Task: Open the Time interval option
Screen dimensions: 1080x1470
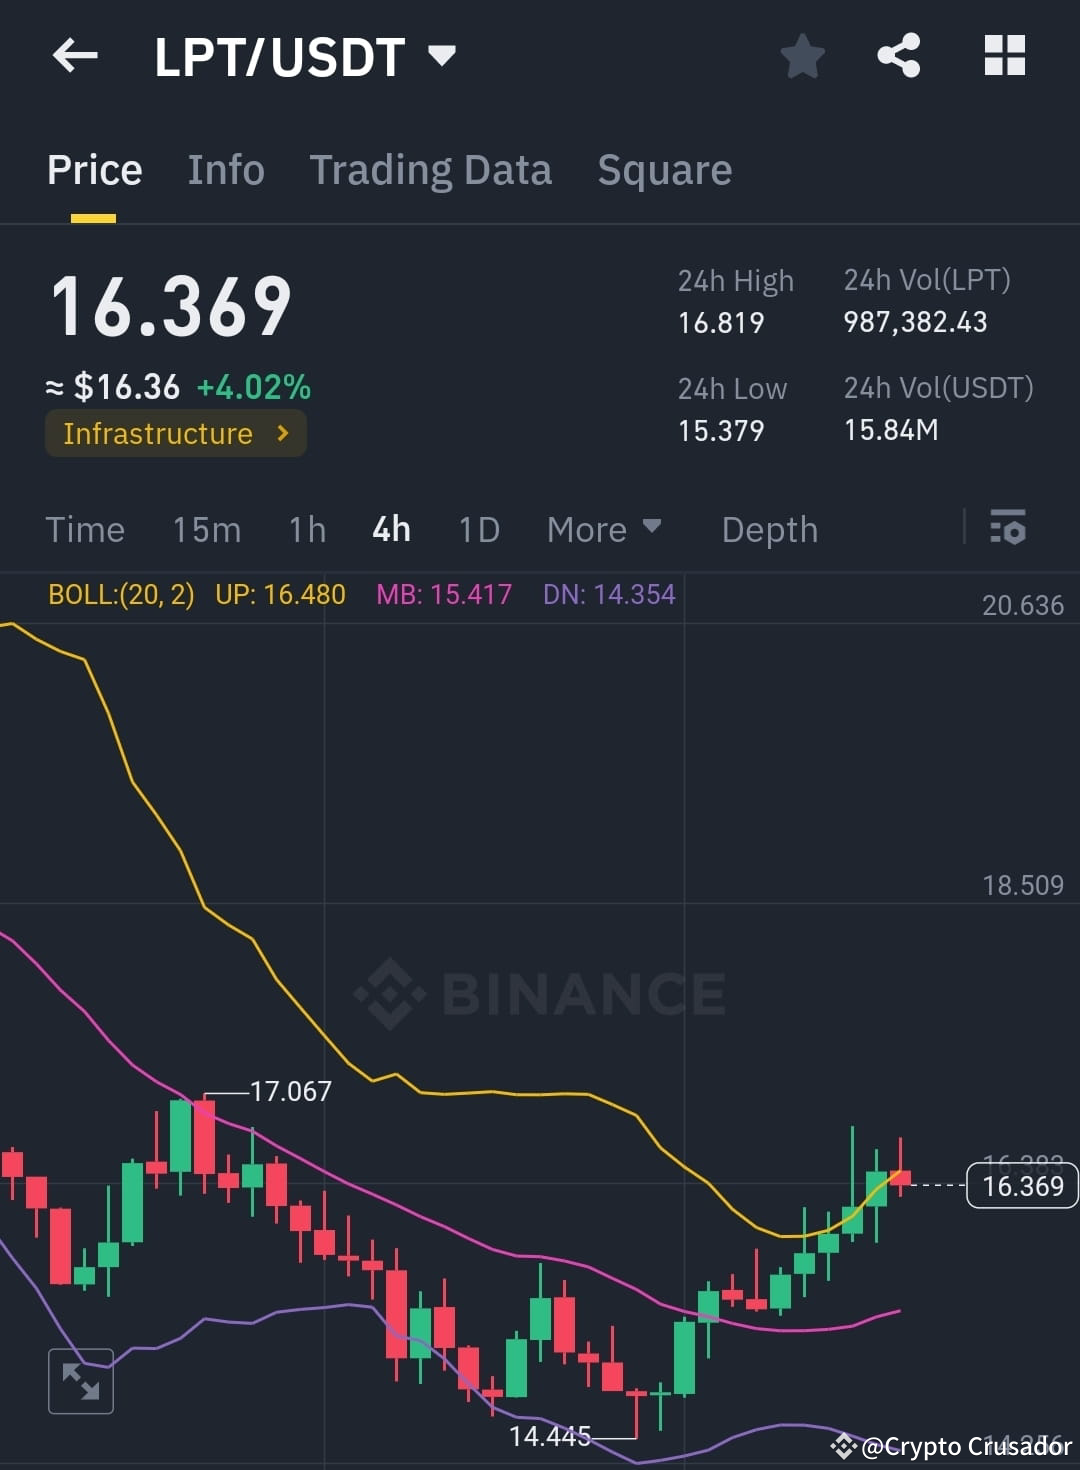Action: click(85, 529)
